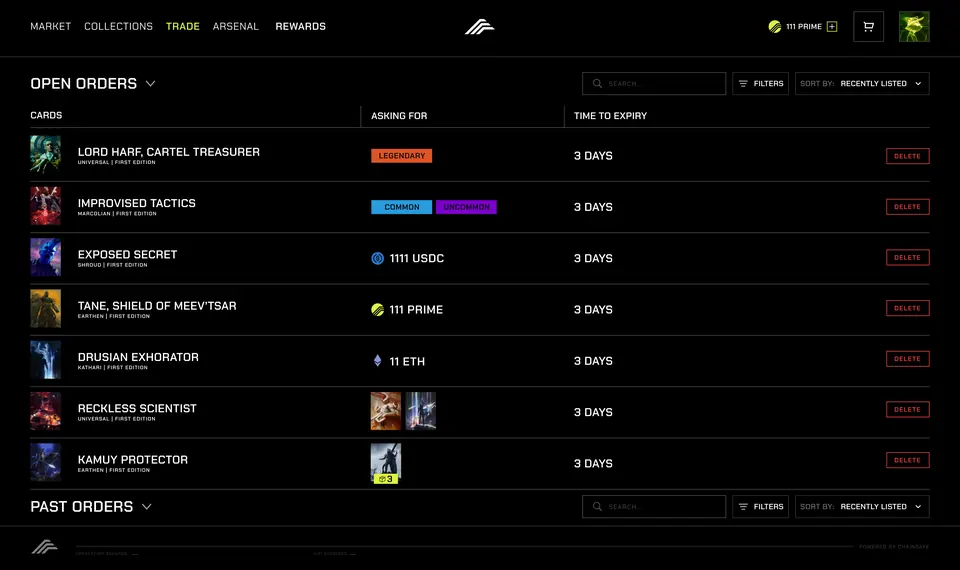Open Exposed Secret card thumbnail
This screenshot has width=960, height=570.
pos(46,257)
